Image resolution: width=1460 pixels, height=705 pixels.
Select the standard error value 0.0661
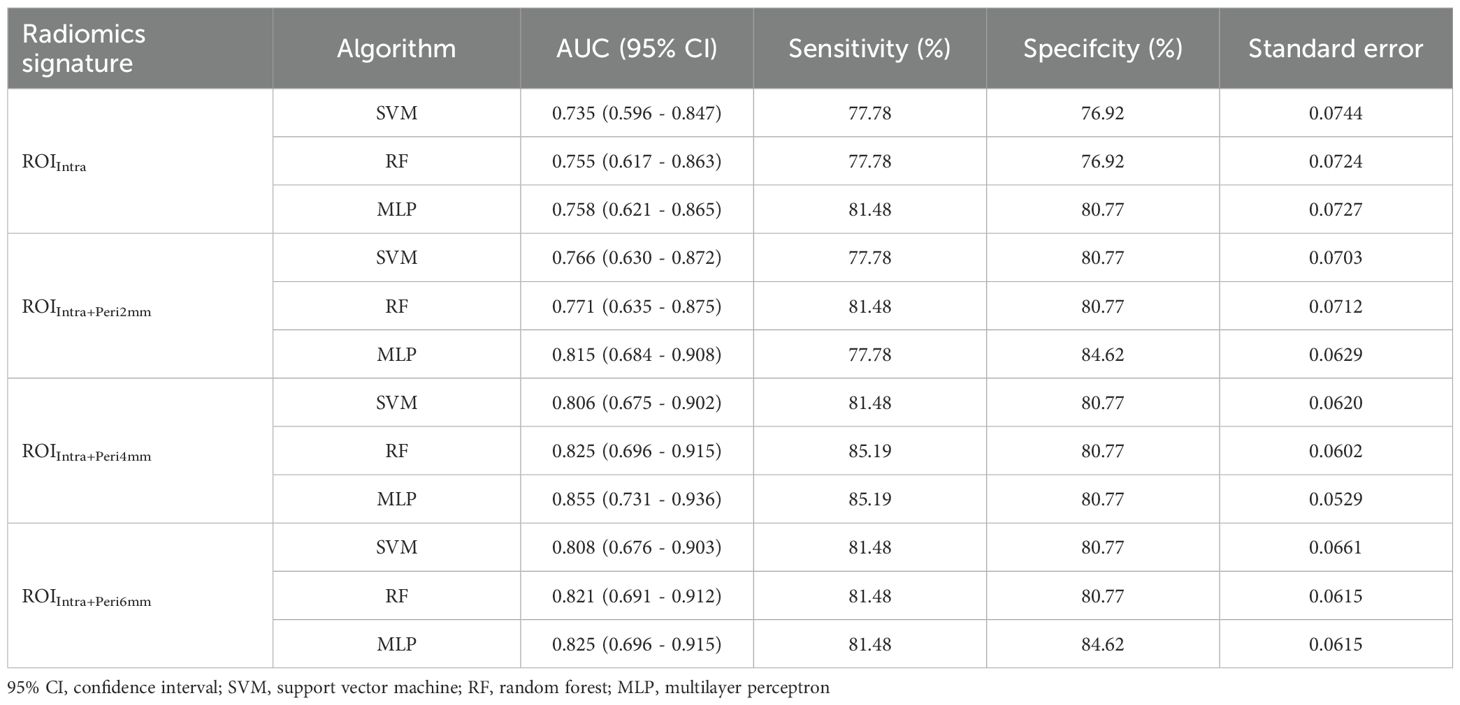click(x=1335, y=547)
